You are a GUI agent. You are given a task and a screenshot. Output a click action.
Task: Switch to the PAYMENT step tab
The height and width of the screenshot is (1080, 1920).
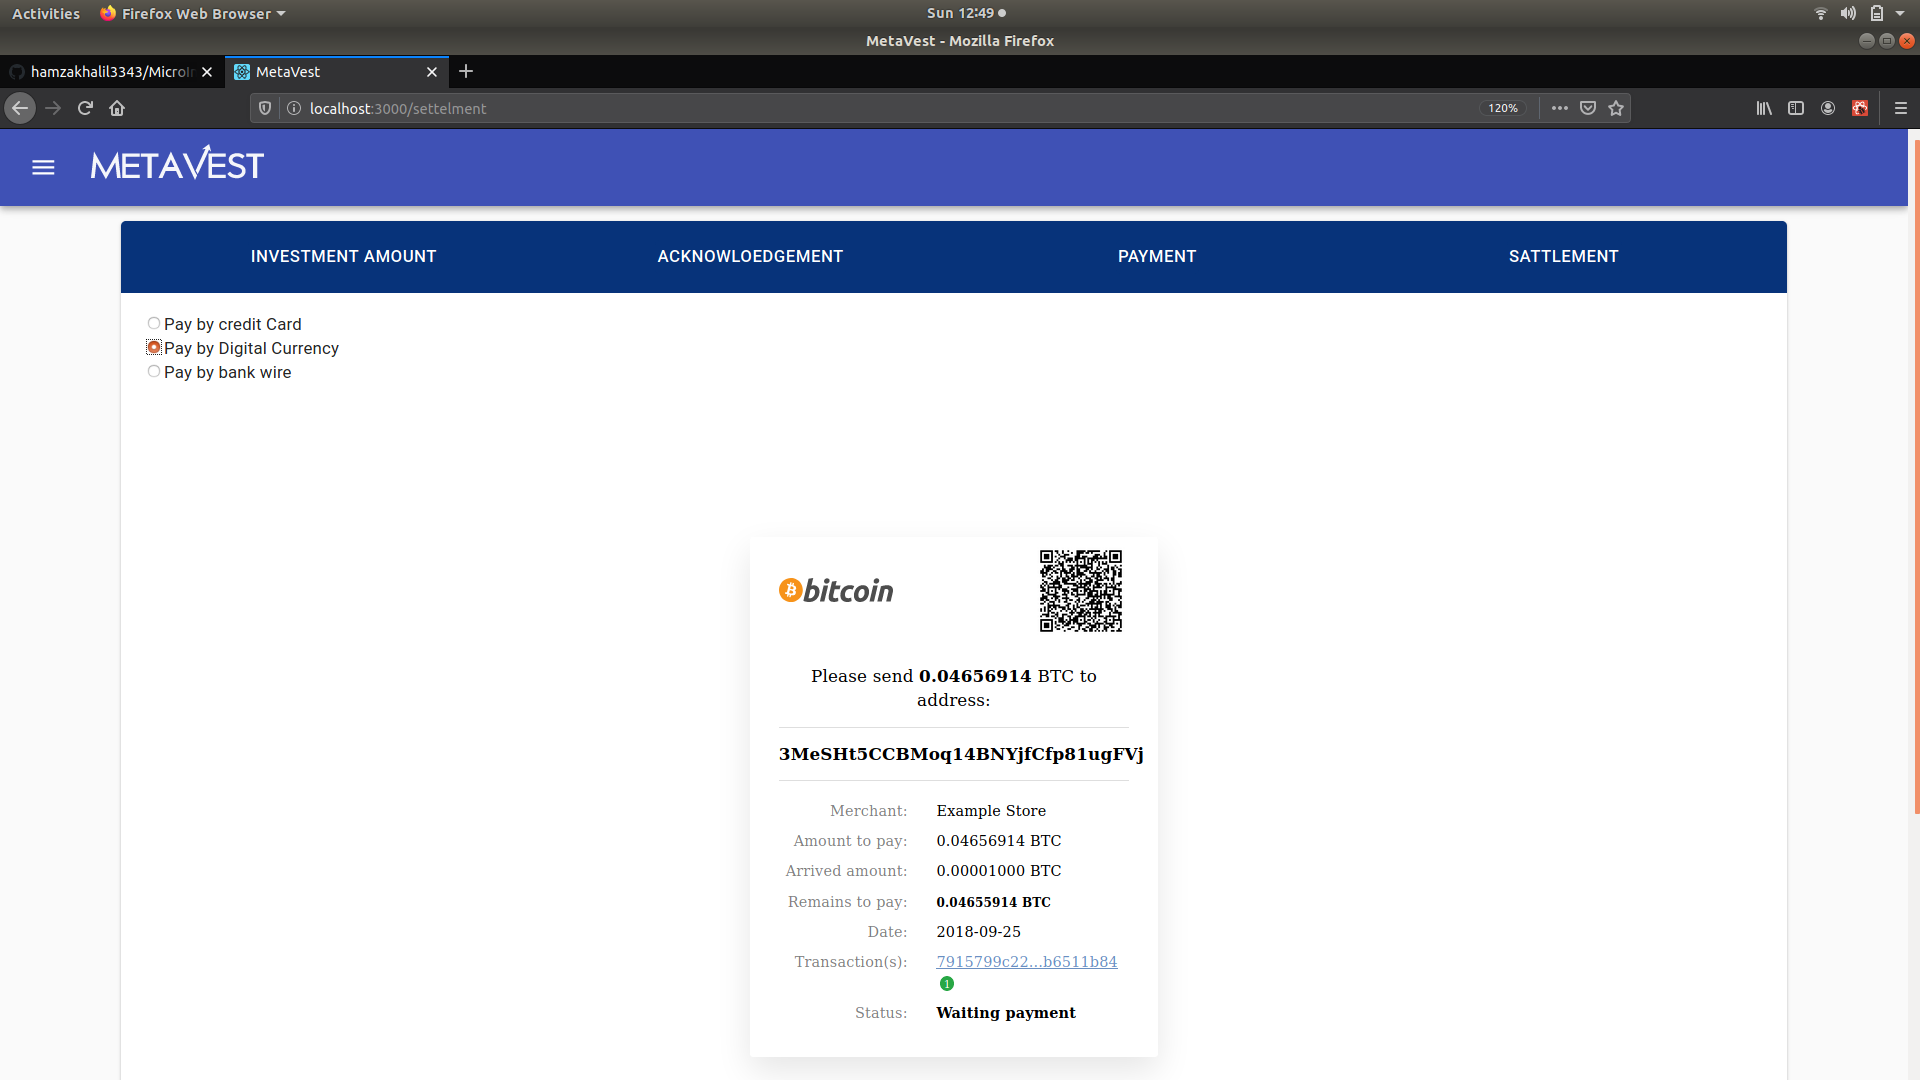click(x=1156, y=257)
